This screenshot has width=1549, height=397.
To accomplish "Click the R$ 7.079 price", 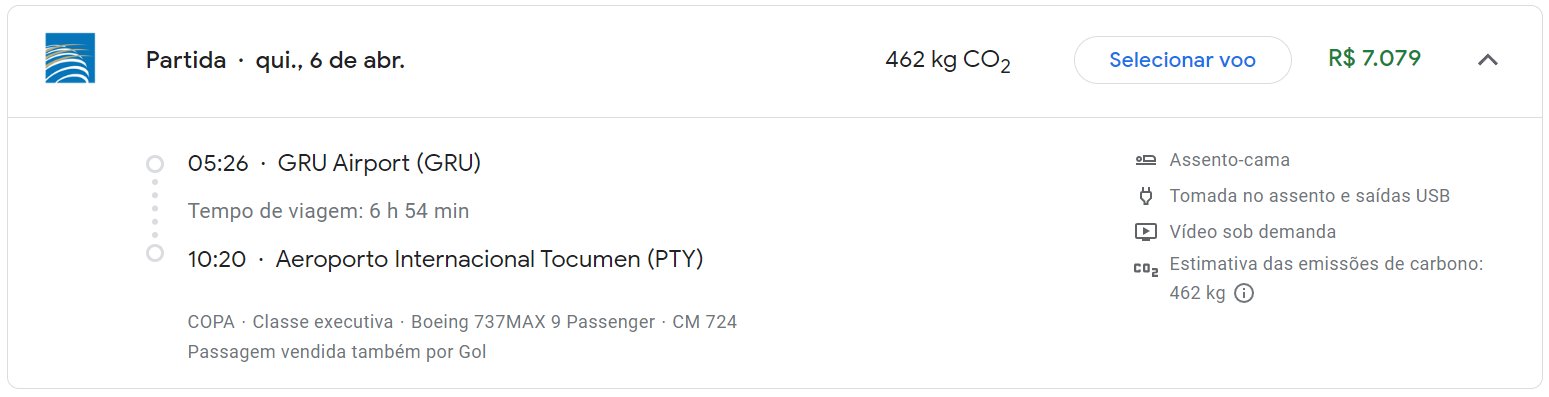I will tap(1374, 58).
